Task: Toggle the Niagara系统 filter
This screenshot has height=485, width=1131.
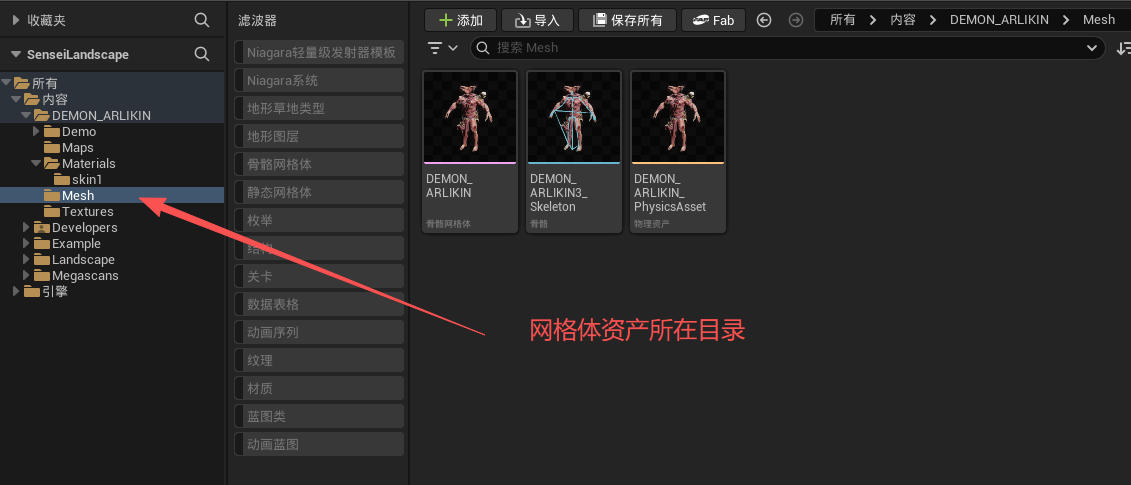Action: (x=320, y=80)
